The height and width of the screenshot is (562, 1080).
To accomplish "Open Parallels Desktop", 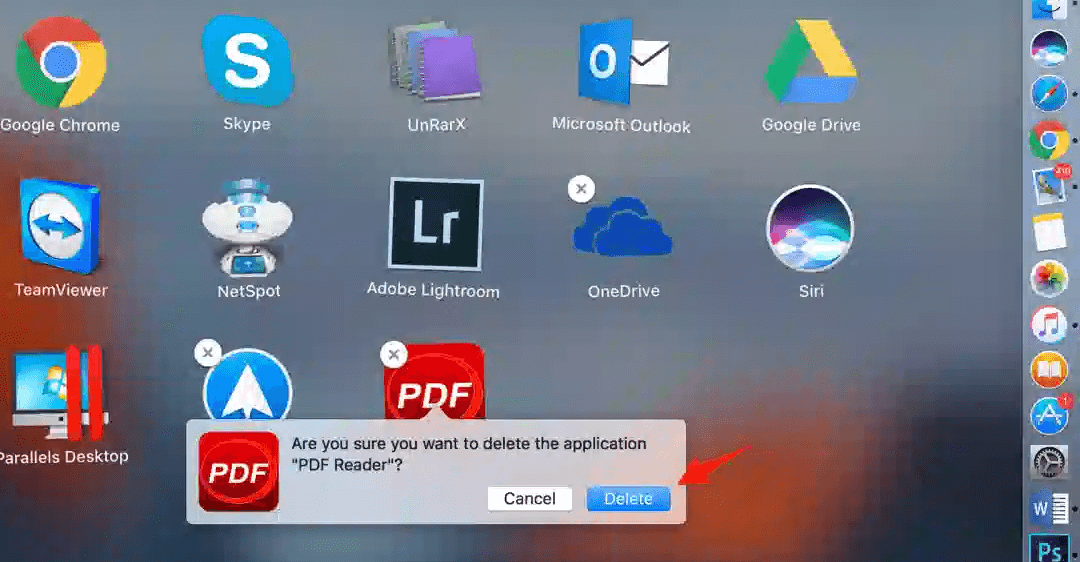I will pyautogui.click(x=61, y=393).
